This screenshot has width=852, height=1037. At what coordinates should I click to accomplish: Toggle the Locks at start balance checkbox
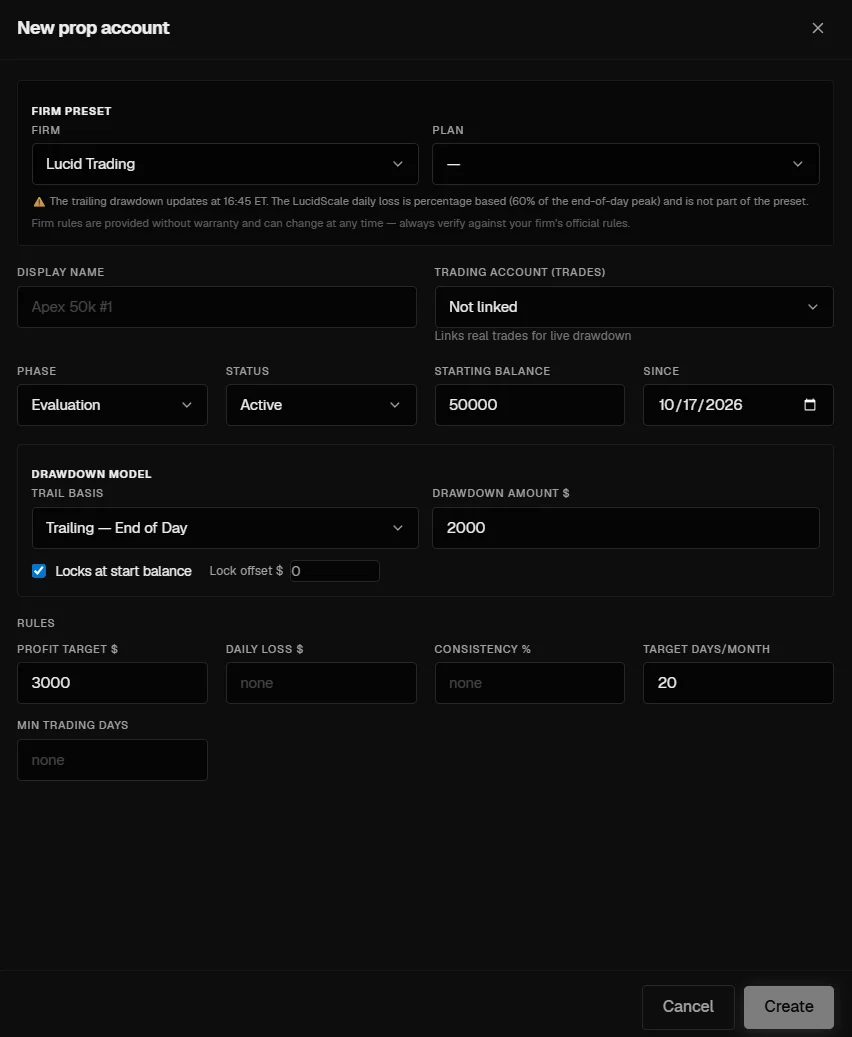pyautogui.click(x=39, y=571)
